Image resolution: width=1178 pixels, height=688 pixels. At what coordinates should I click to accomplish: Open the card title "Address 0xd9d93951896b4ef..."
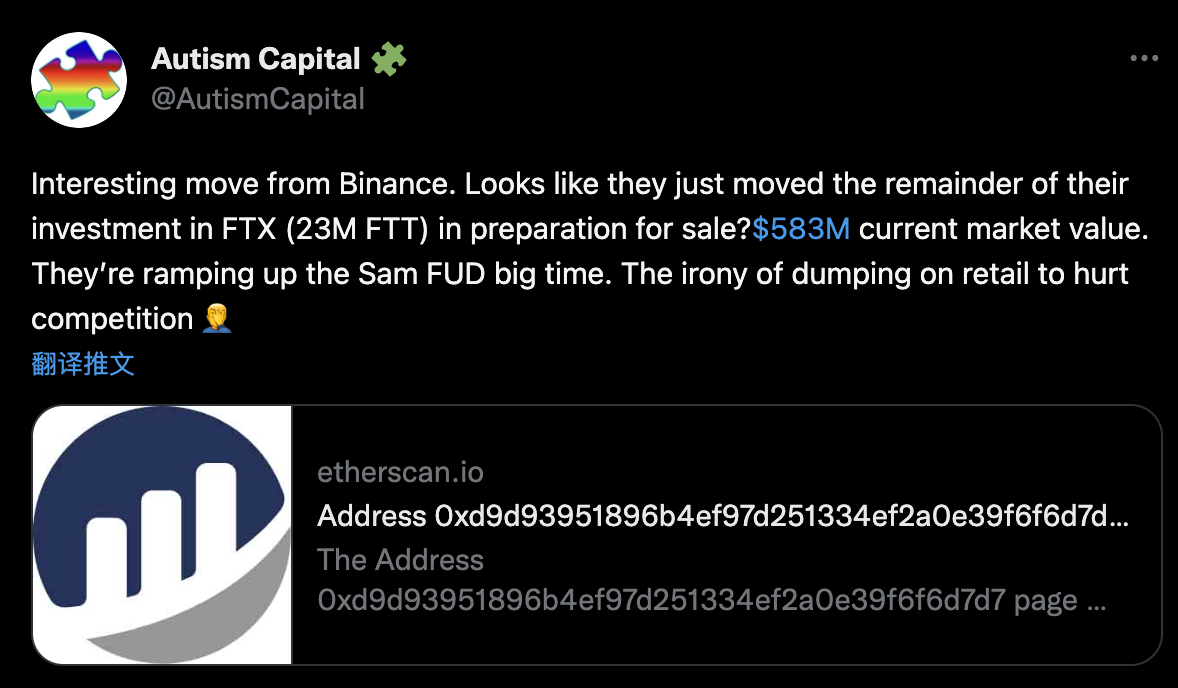[723, 516]
